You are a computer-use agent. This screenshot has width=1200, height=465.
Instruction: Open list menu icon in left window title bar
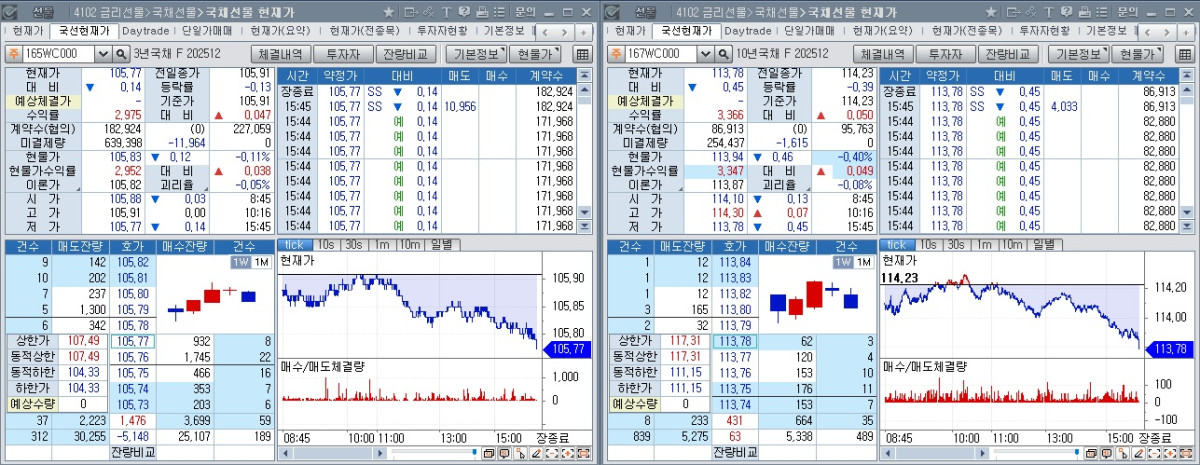pyautogui.click(x=499, y=12)
